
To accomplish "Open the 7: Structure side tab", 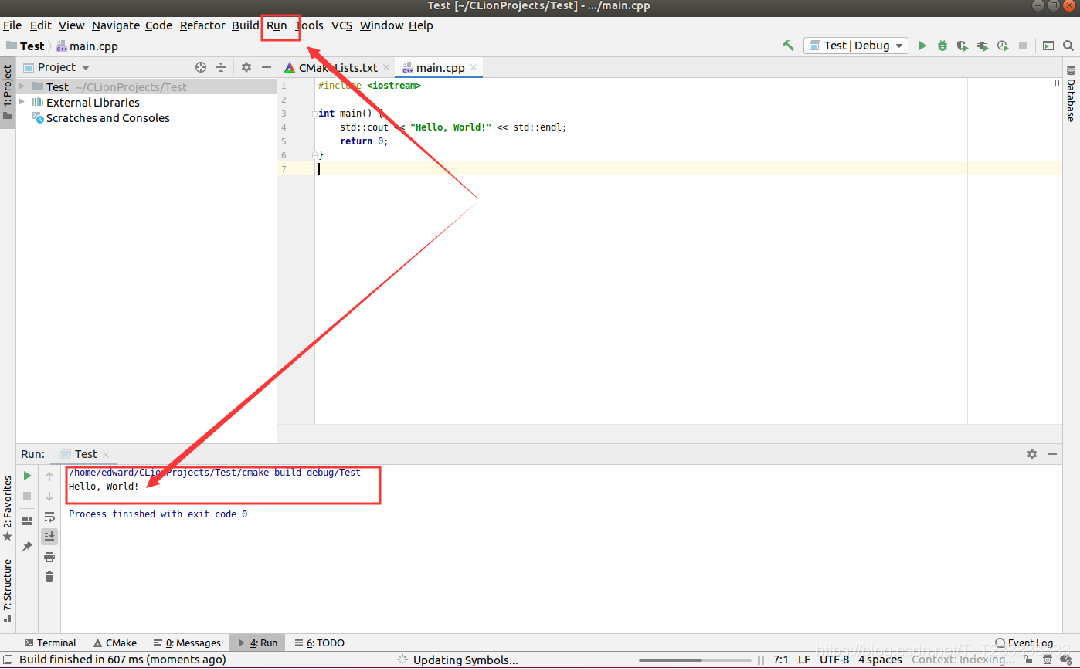I will [8, 591].
